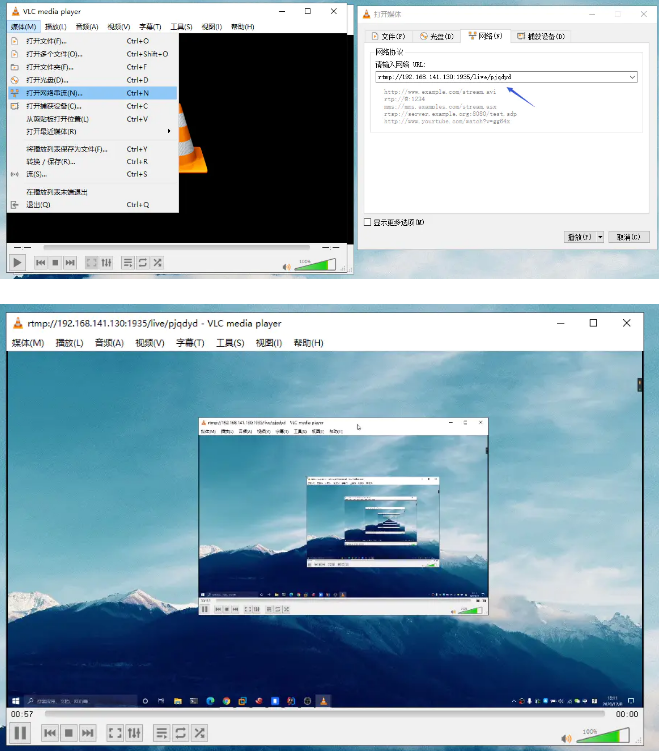Enable 显示更多选项(M) checkbox
This screenshot has width=659, height=751.
[368, 222]
